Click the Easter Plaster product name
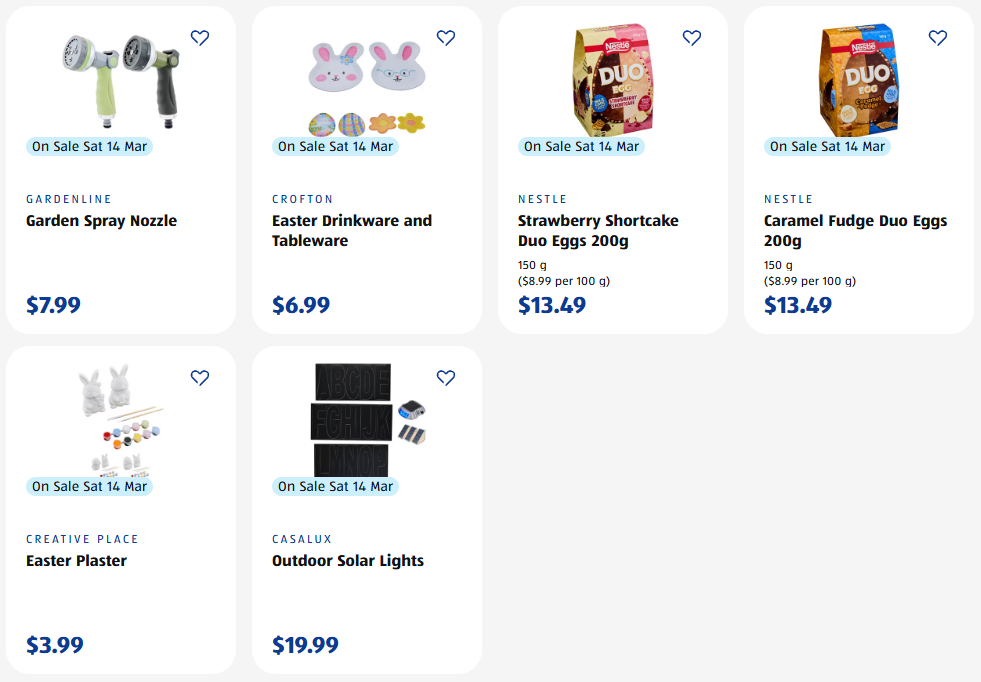The height and width of the screenshot is (682, 981). coord(76,561)
